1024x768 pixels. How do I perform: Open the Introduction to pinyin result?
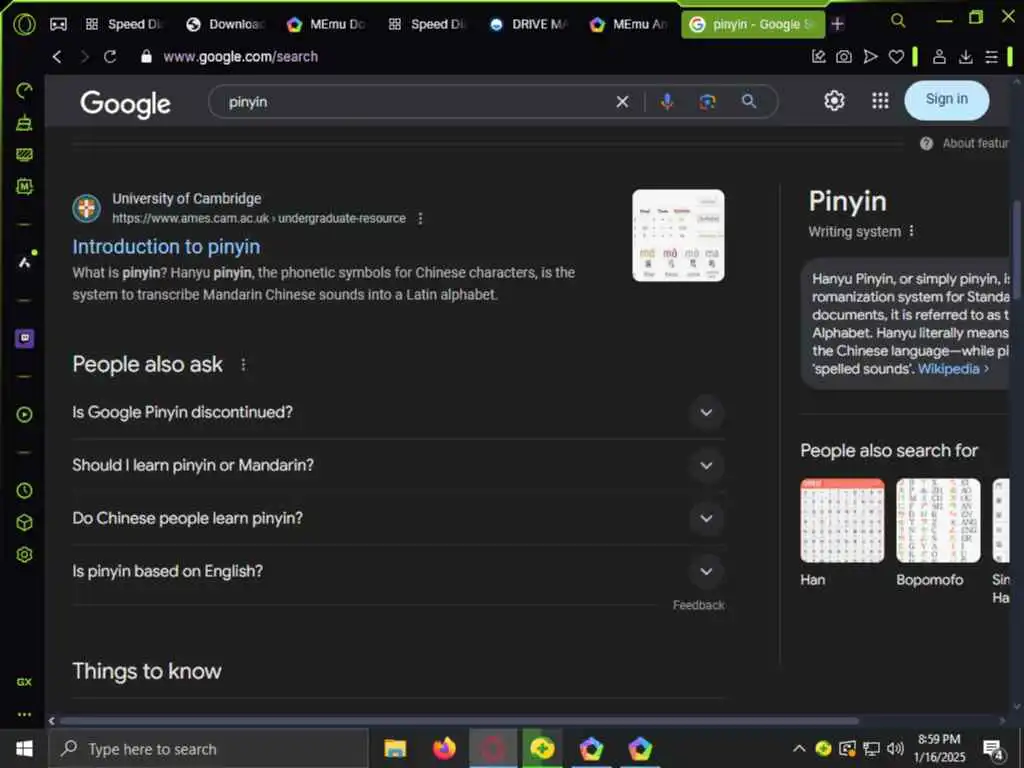tap(167, 247)
